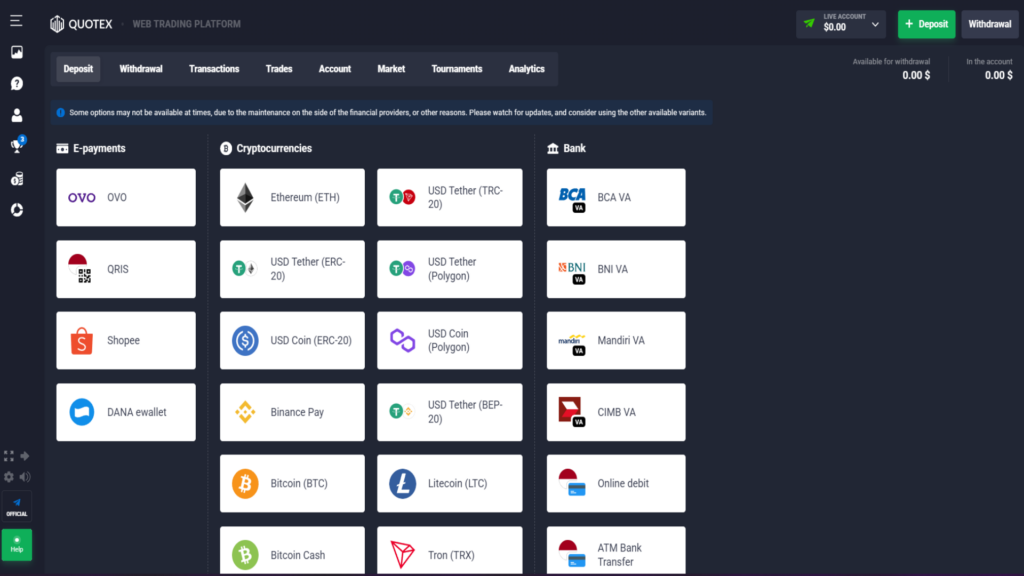Open the tournaments trophy sidebar icon
Image resolution: width=1024 pixels, height=576 pixels.
17,146
